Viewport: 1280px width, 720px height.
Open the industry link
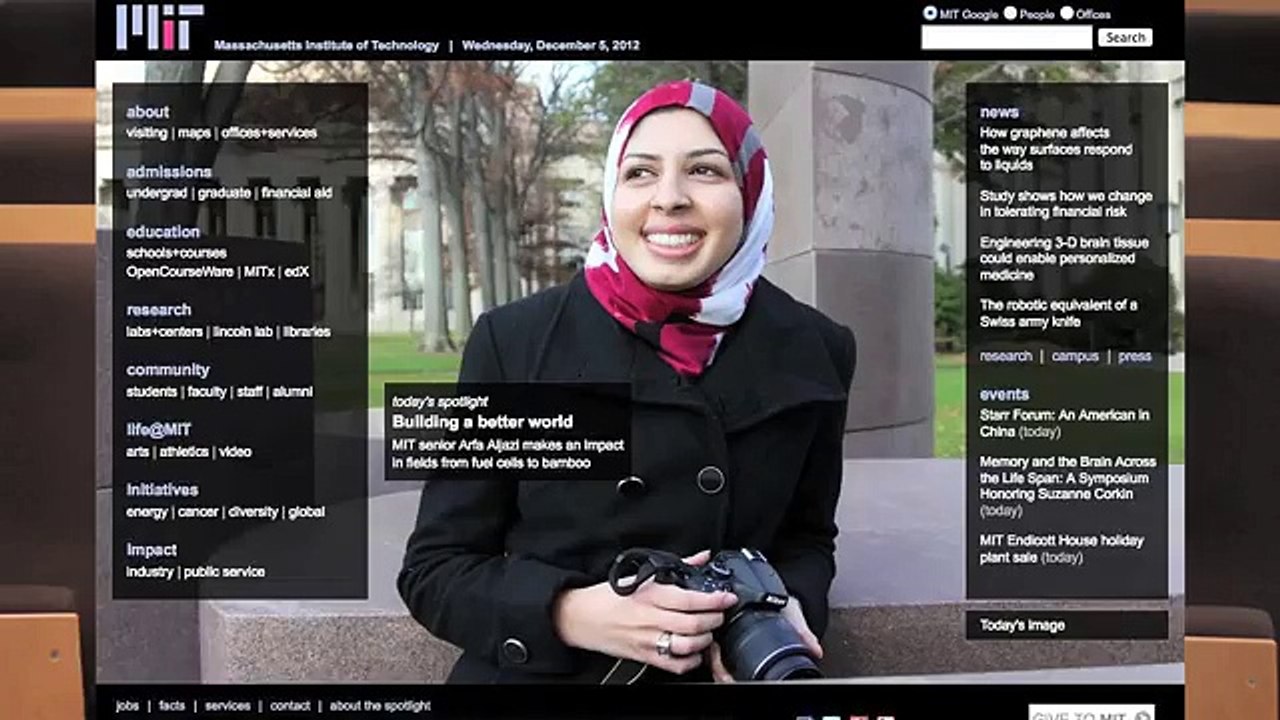tap(150, 572)
